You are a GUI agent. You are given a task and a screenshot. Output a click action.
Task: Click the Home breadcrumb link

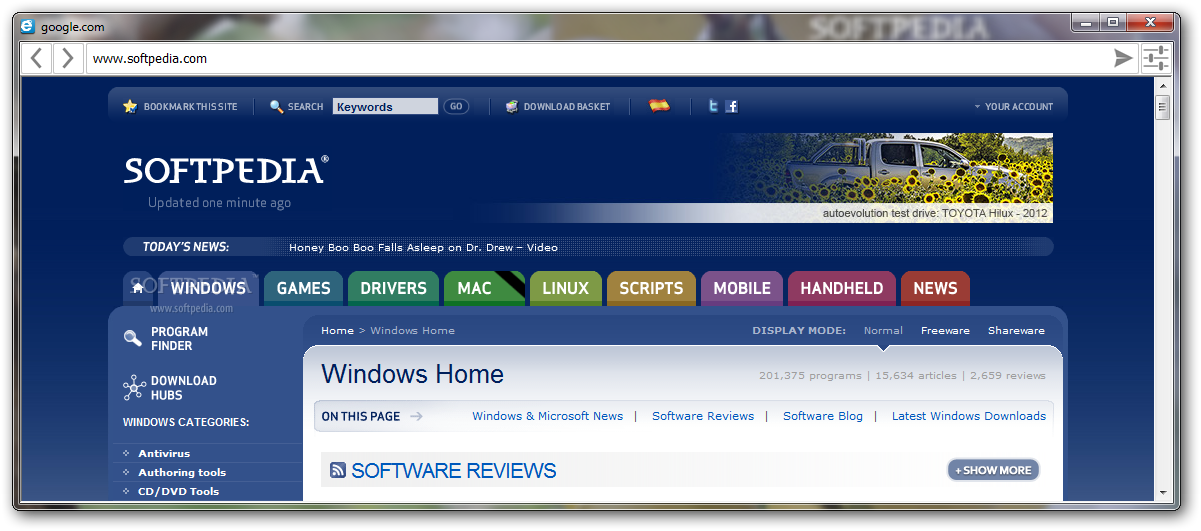click(337, 330)
